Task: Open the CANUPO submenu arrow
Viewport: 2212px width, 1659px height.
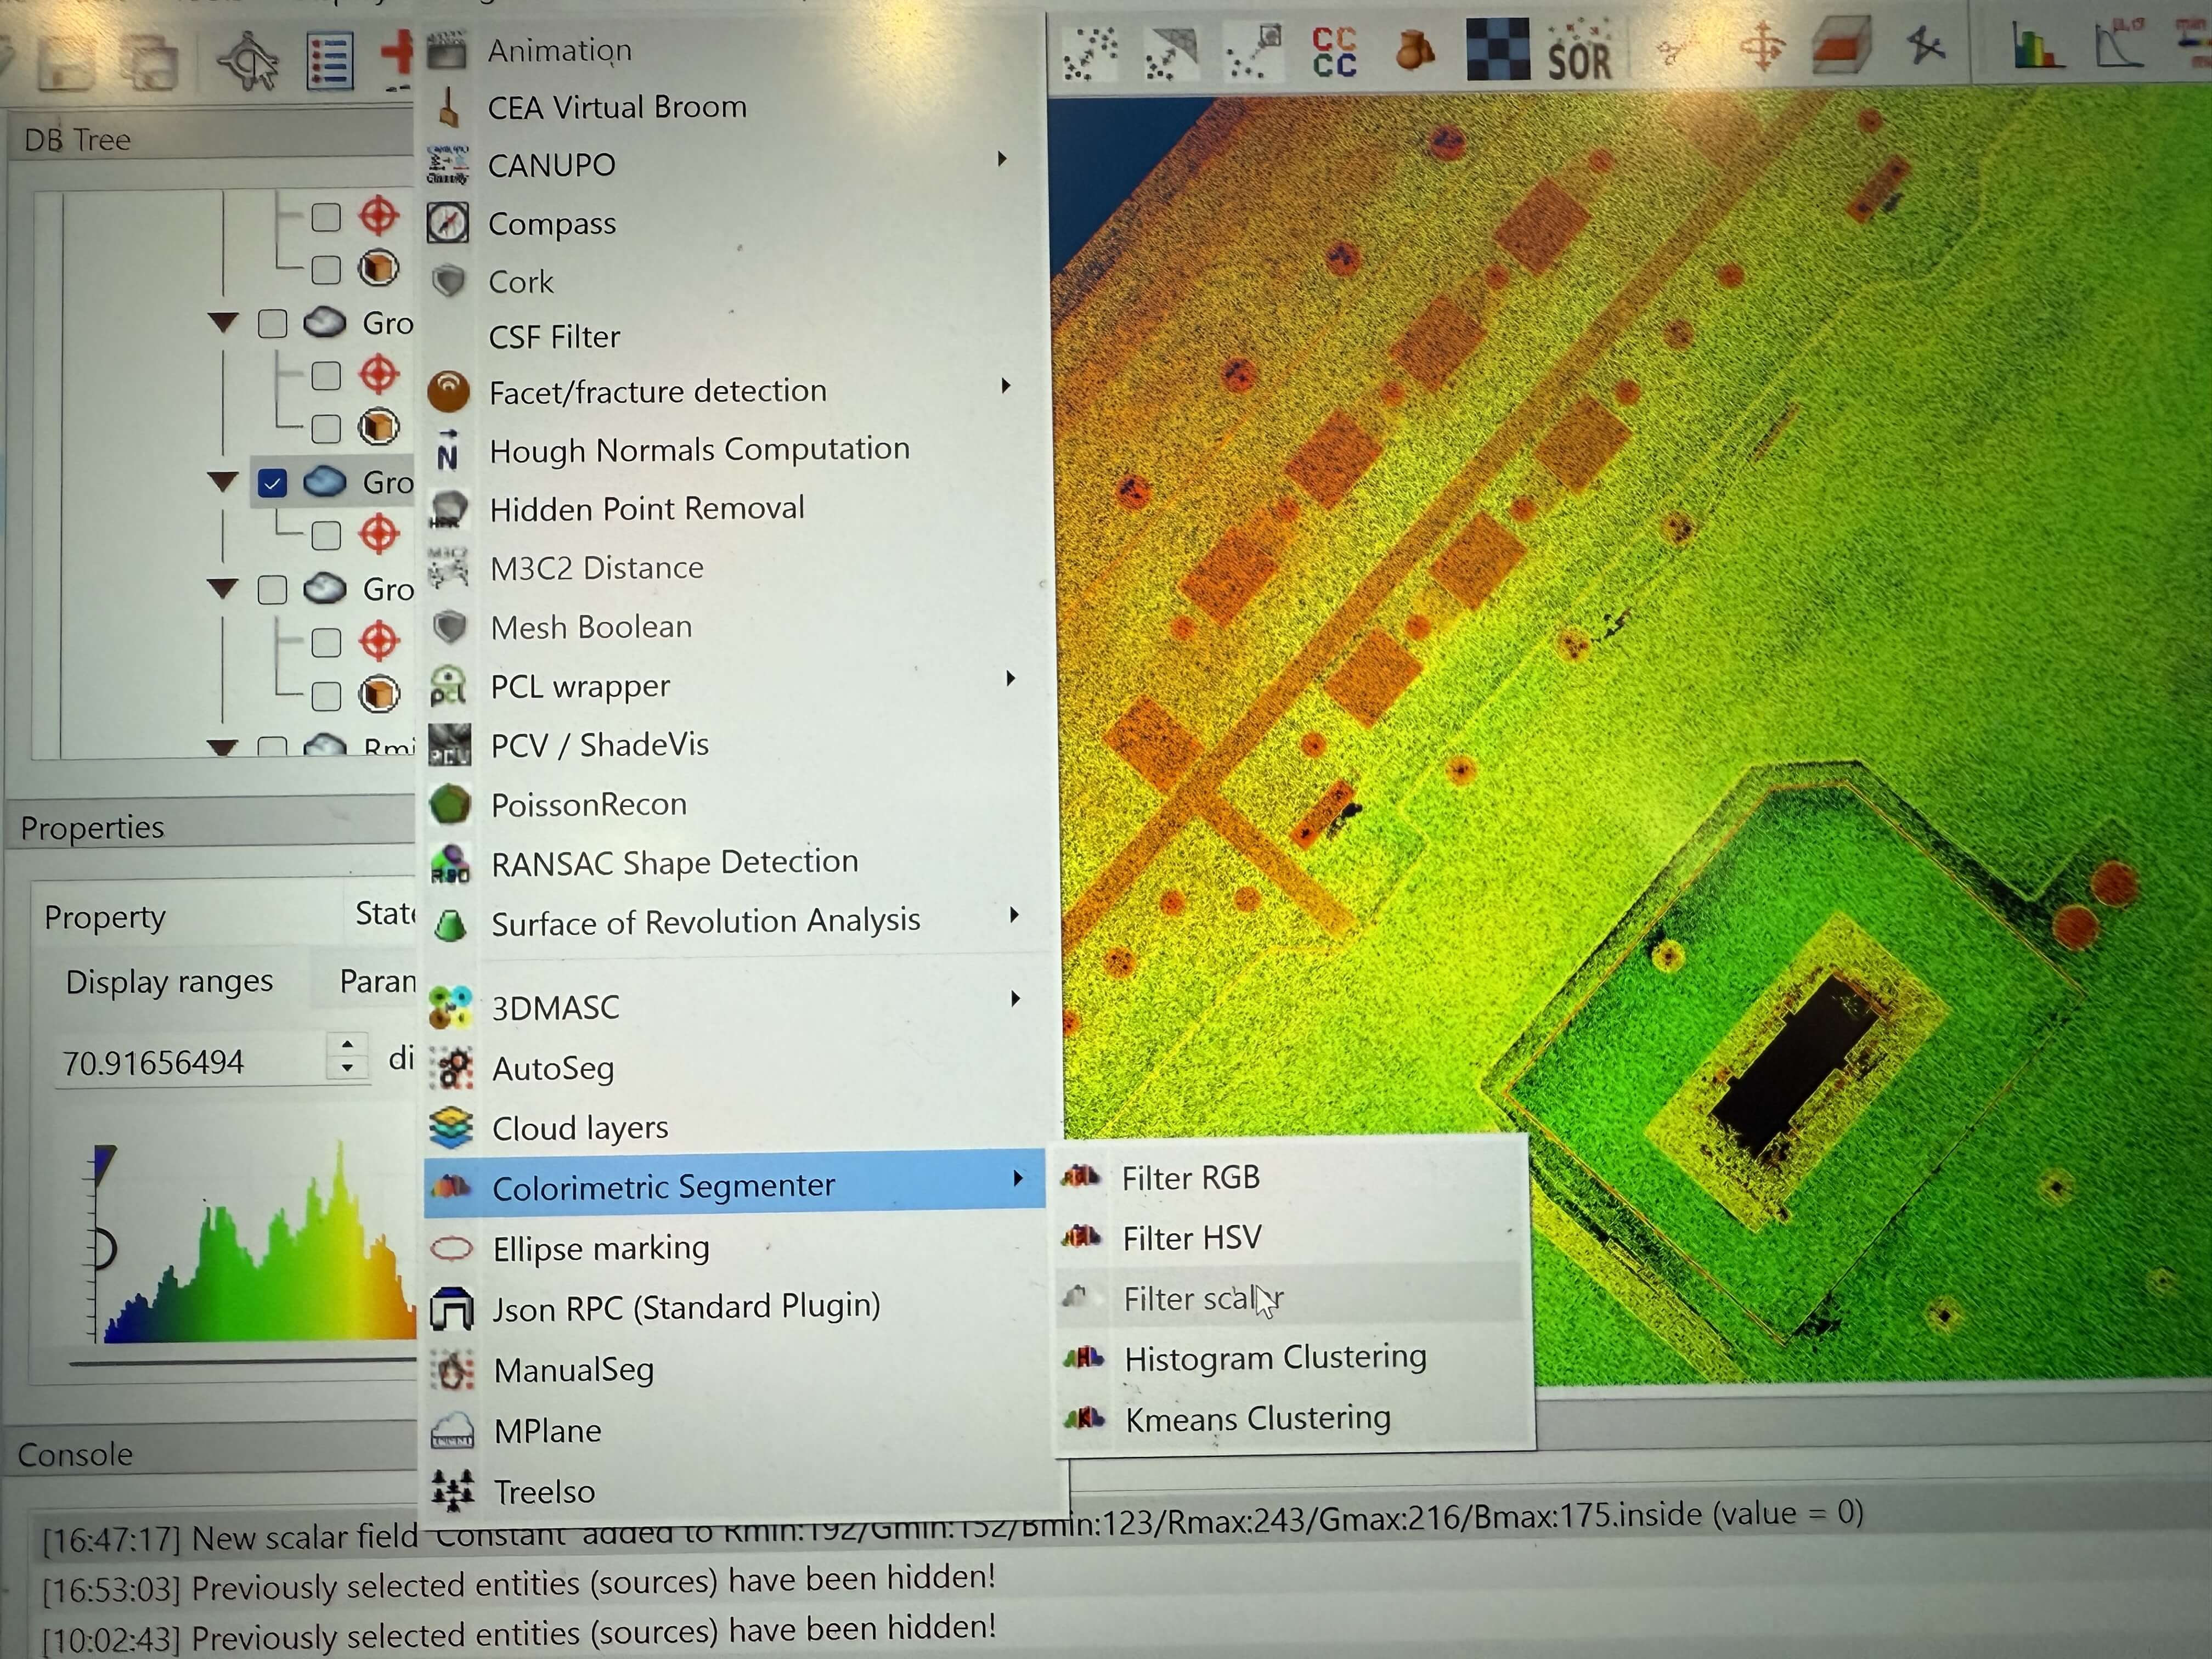Action: [1001, 160]
